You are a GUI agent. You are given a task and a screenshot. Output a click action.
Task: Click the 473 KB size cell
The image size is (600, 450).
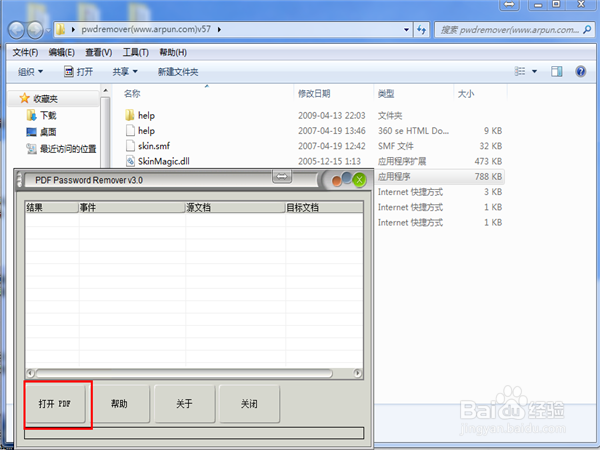[488, 161]
